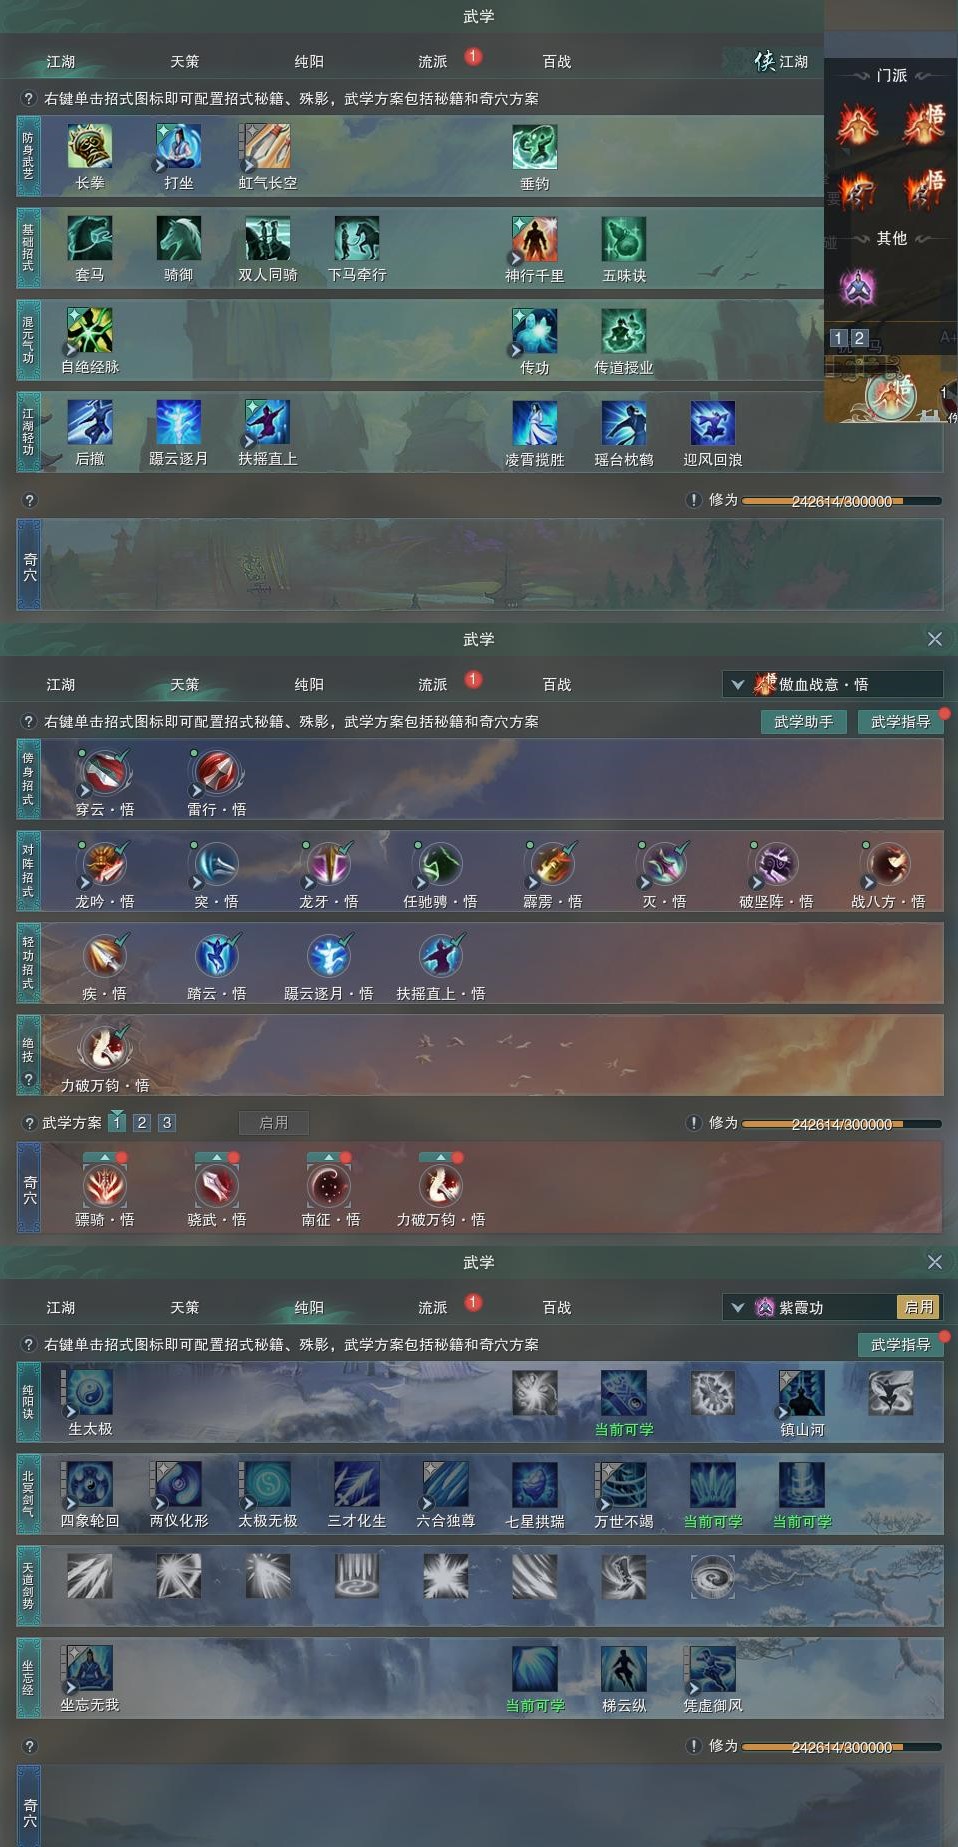The width and height of the screenshot is (958, 1847).
Task: Click the 武学助手 button
Action: point(804,722)
